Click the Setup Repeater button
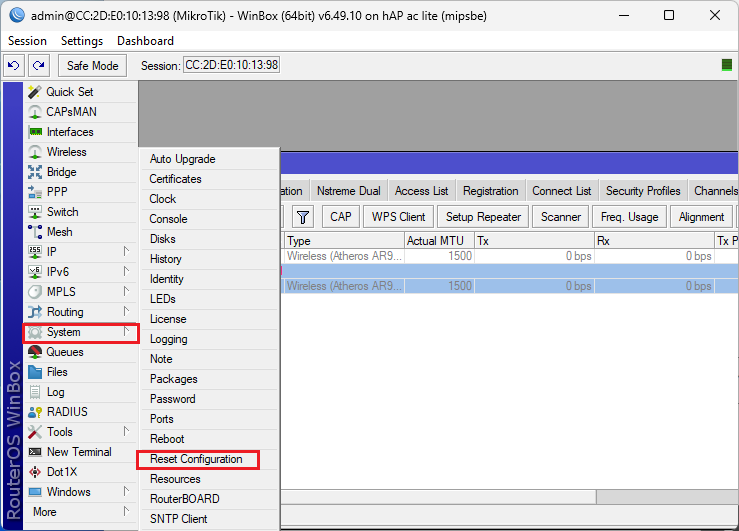 [x=483, y=217]
